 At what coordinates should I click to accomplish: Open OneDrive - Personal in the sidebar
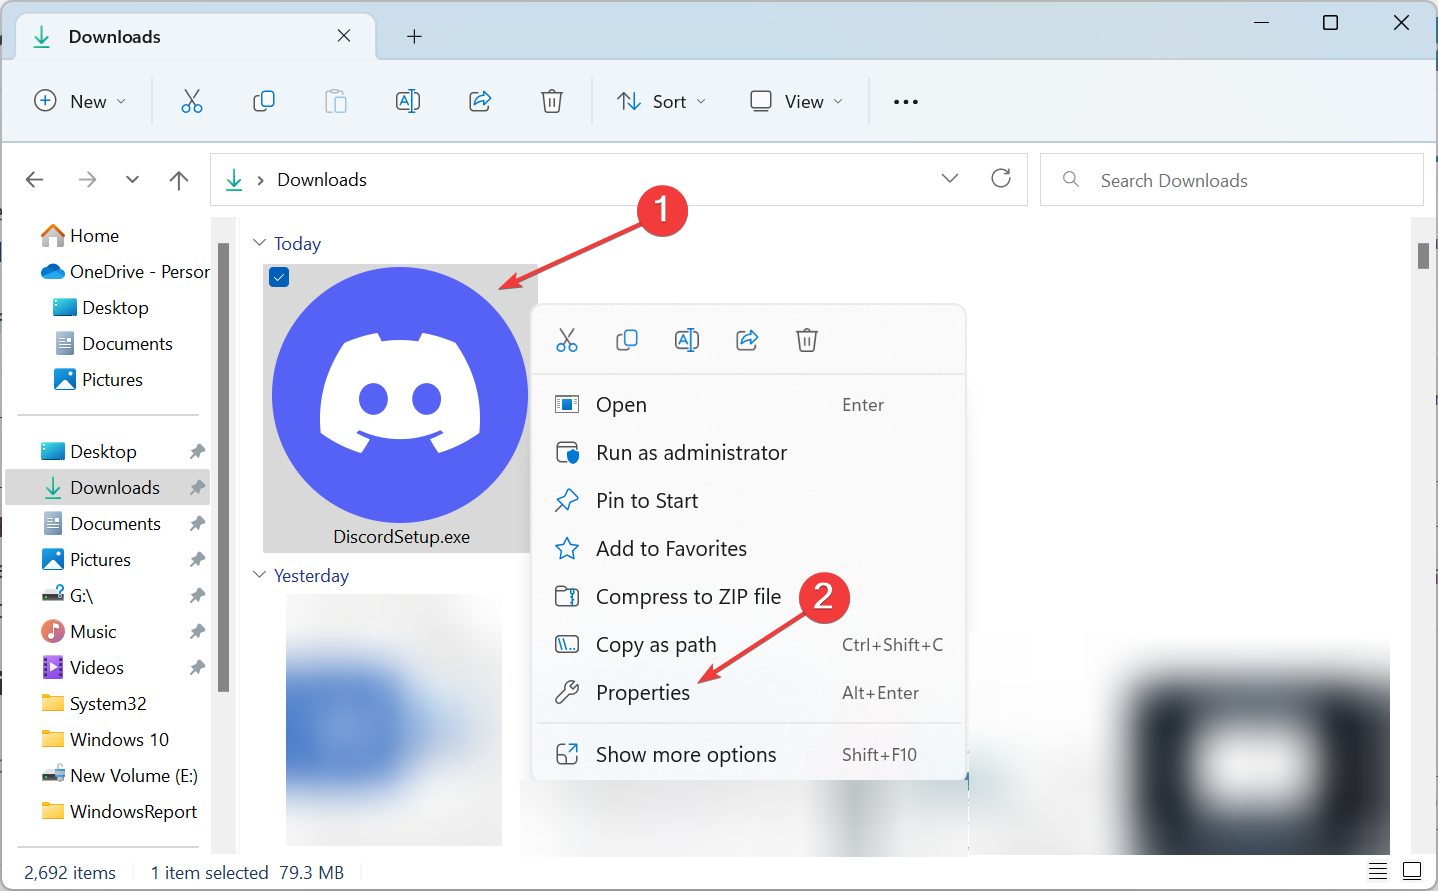[125, 272]
